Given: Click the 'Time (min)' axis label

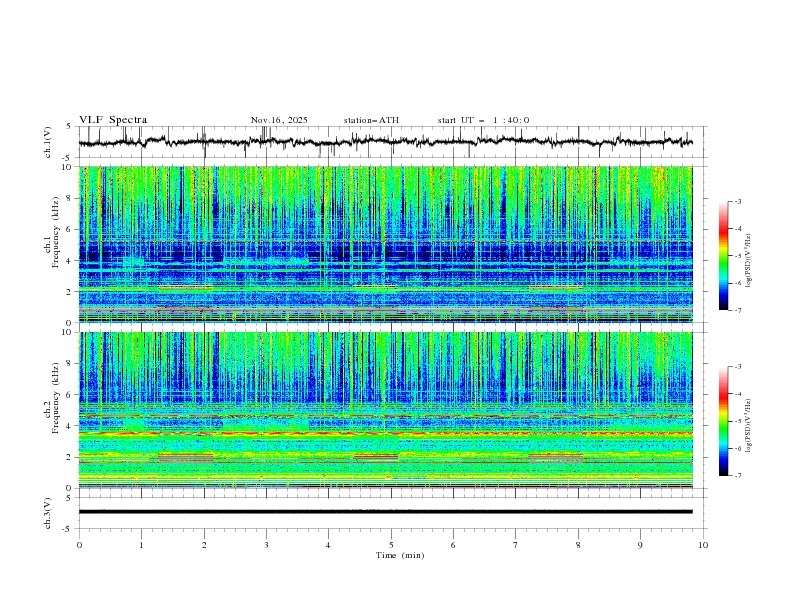Looking at the screenshot, I should point(400,555).
